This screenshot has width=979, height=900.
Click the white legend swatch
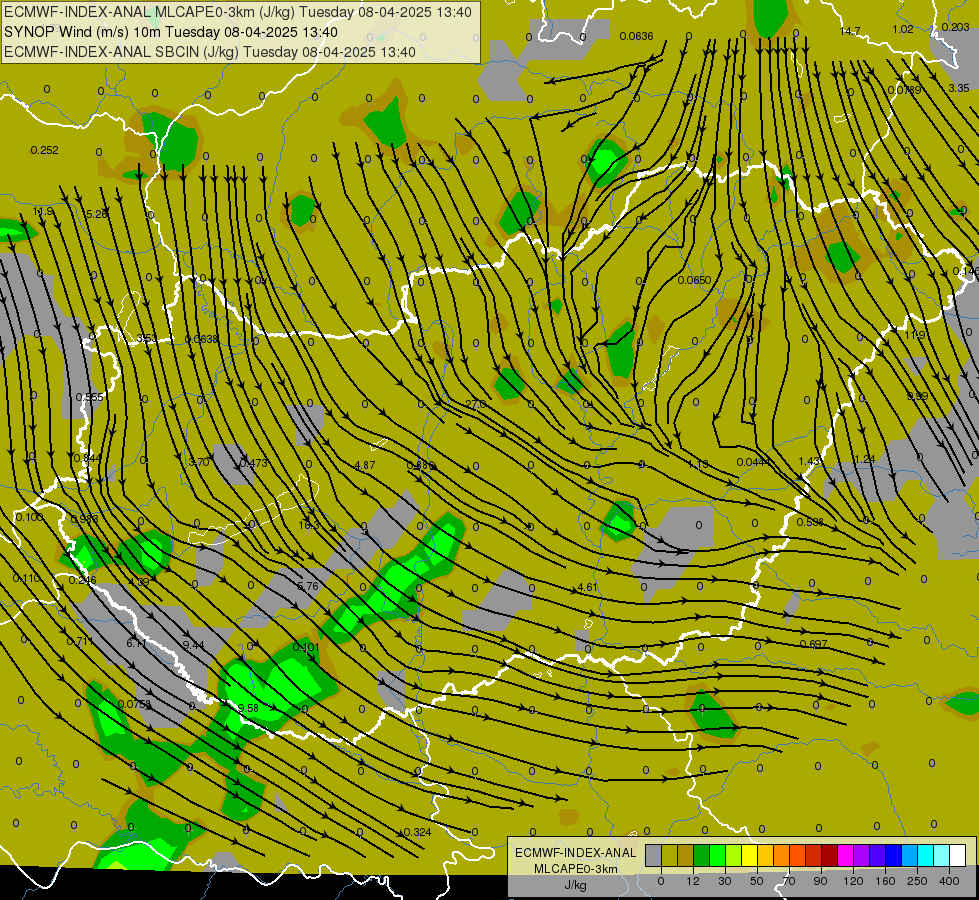coord(958,856)
